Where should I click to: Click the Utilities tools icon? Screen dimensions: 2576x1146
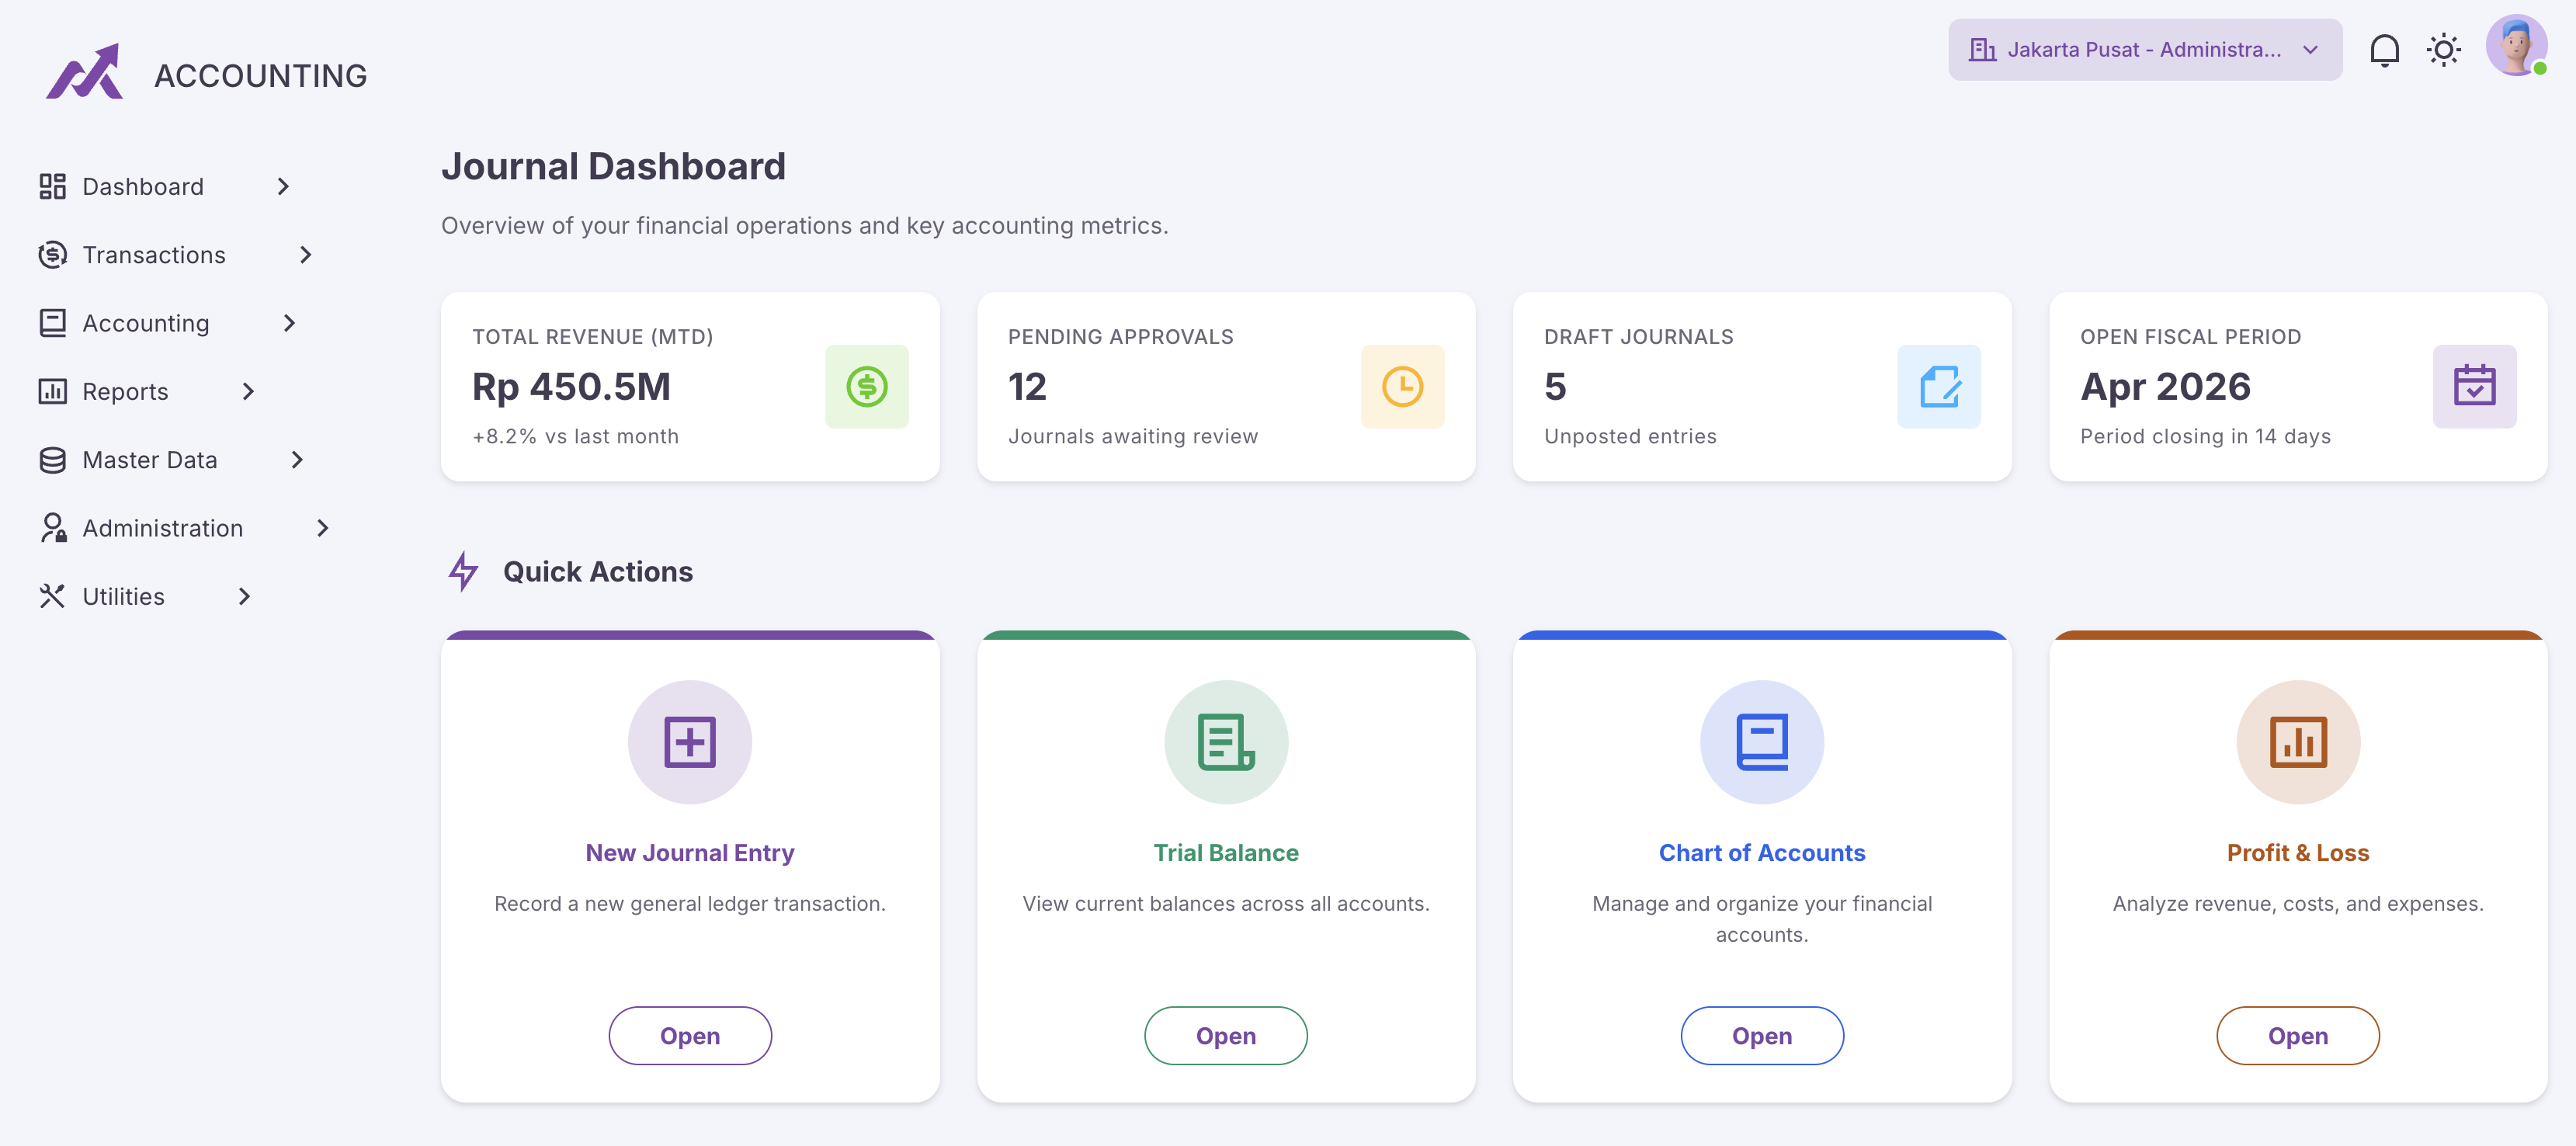point(52,596)
